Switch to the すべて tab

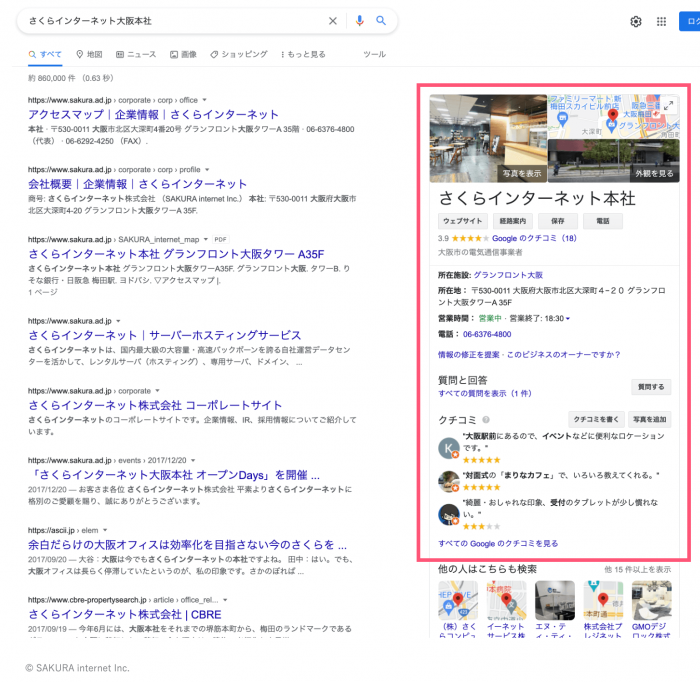click(x=45, y=54)
